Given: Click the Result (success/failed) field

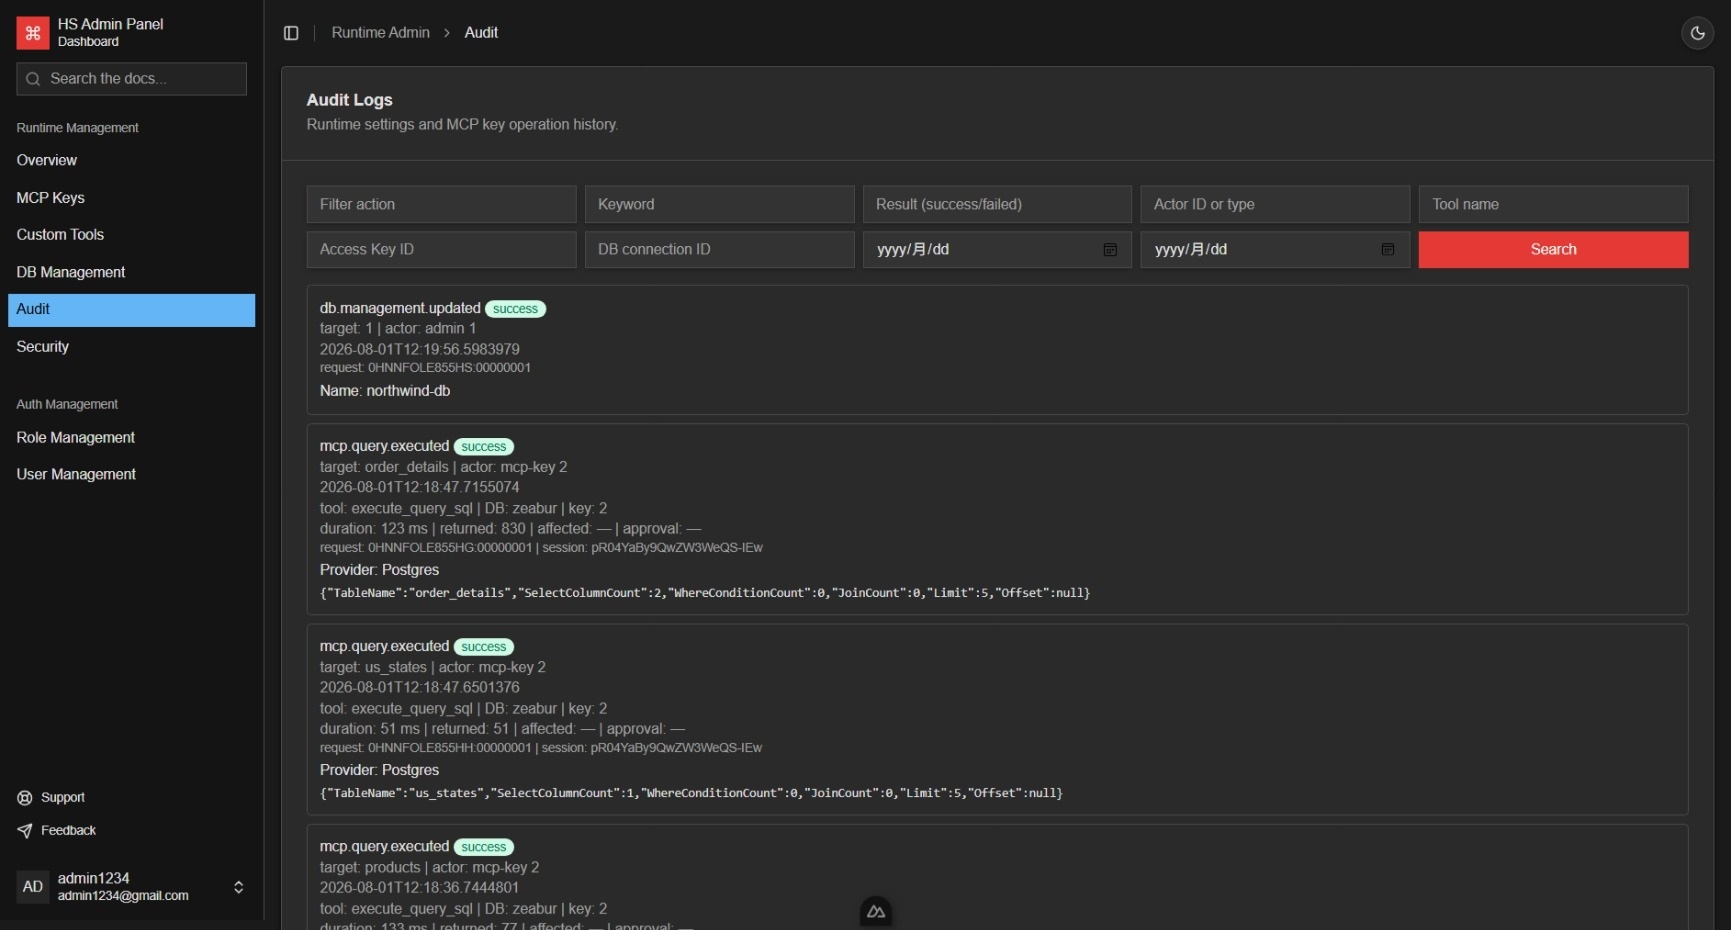Looking at the screenshot, I should [997, 204].
